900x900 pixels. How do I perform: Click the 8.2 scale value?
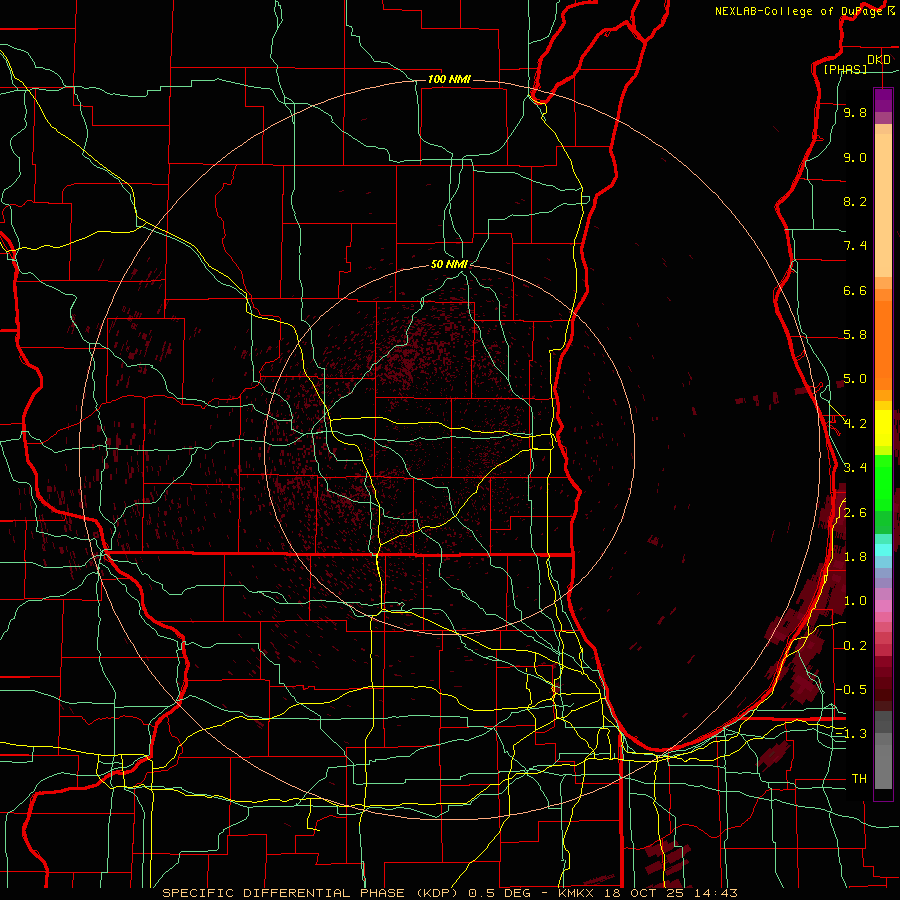point(855,201)
